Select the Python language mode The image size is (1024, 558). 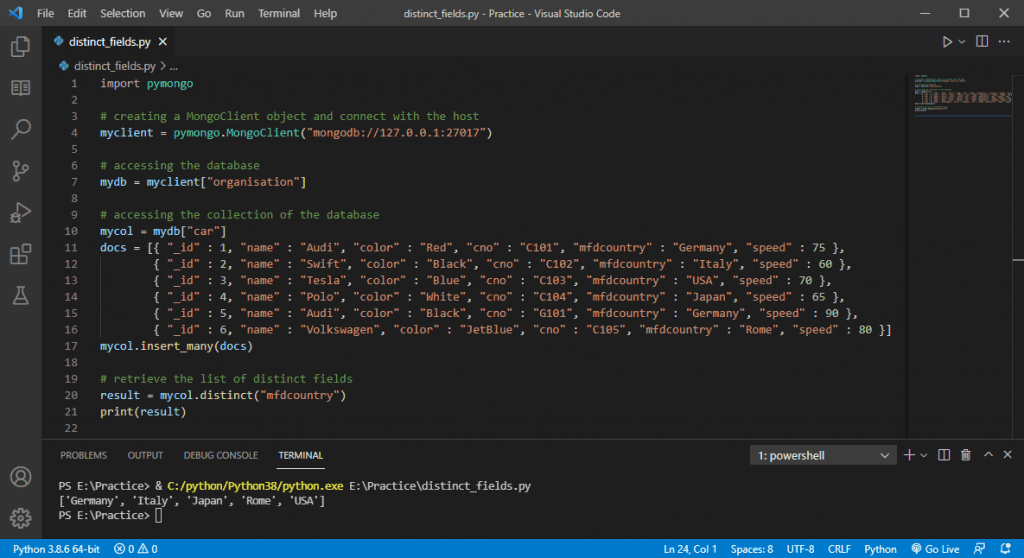coord(880,549)
